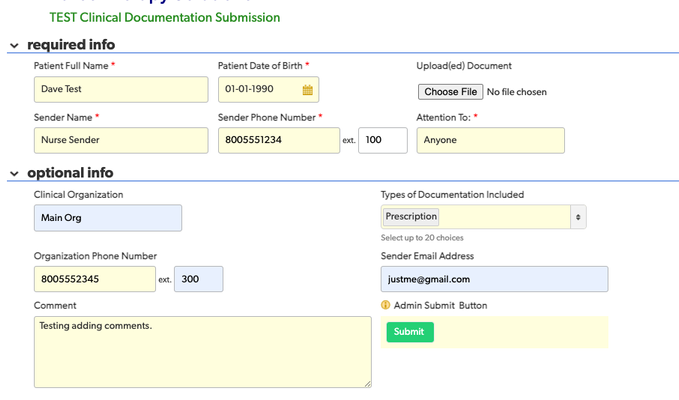Screen dimensions: 679x400
Task: Click the Organization Phone Number field
Action: click(95, 279)
